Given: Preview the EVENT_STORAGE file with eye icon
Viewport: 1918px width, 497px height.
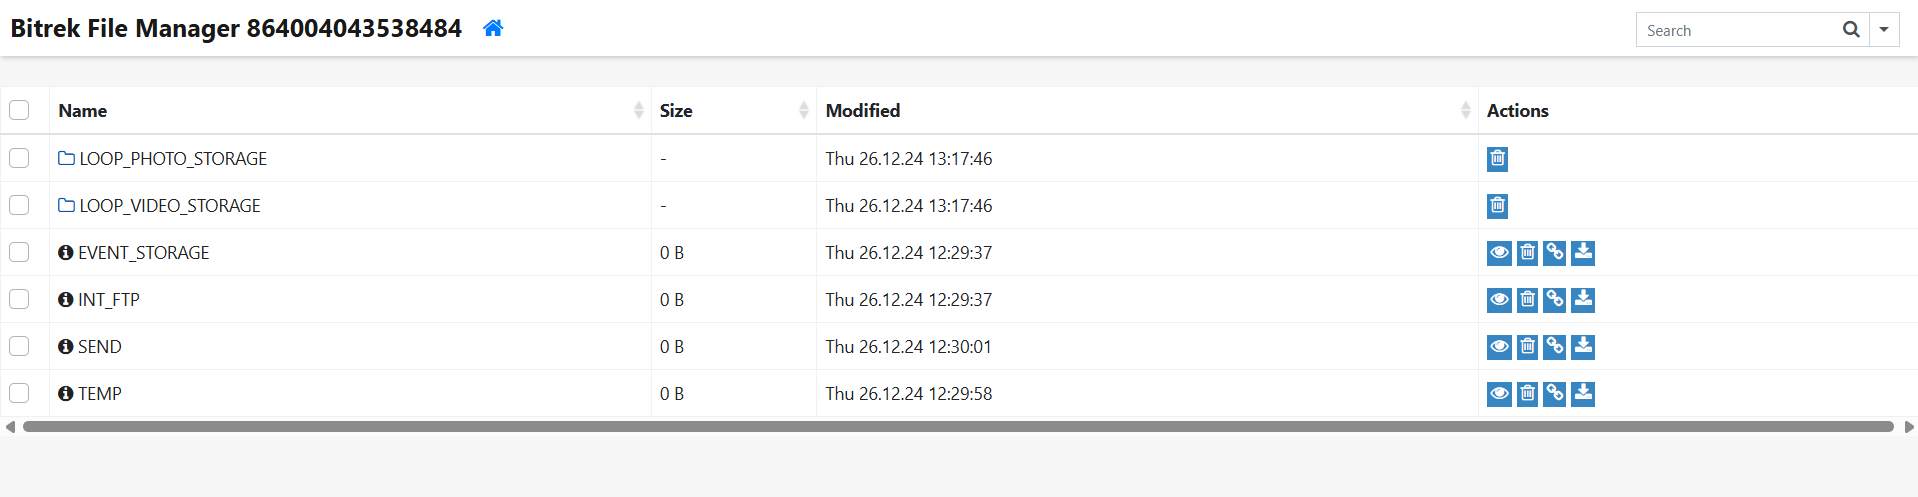Looking at the screenshot, I should click(1499, 253).
